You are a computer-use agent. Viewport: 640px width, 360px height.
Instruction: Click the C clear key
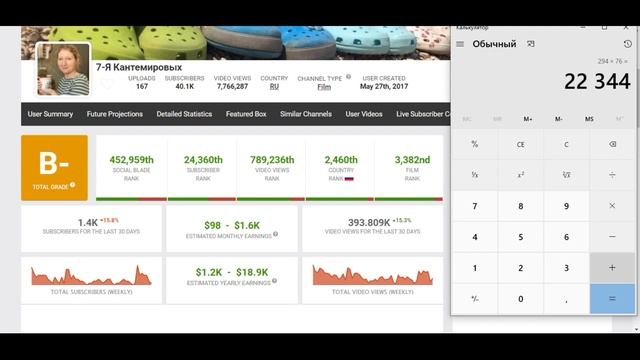567,144
